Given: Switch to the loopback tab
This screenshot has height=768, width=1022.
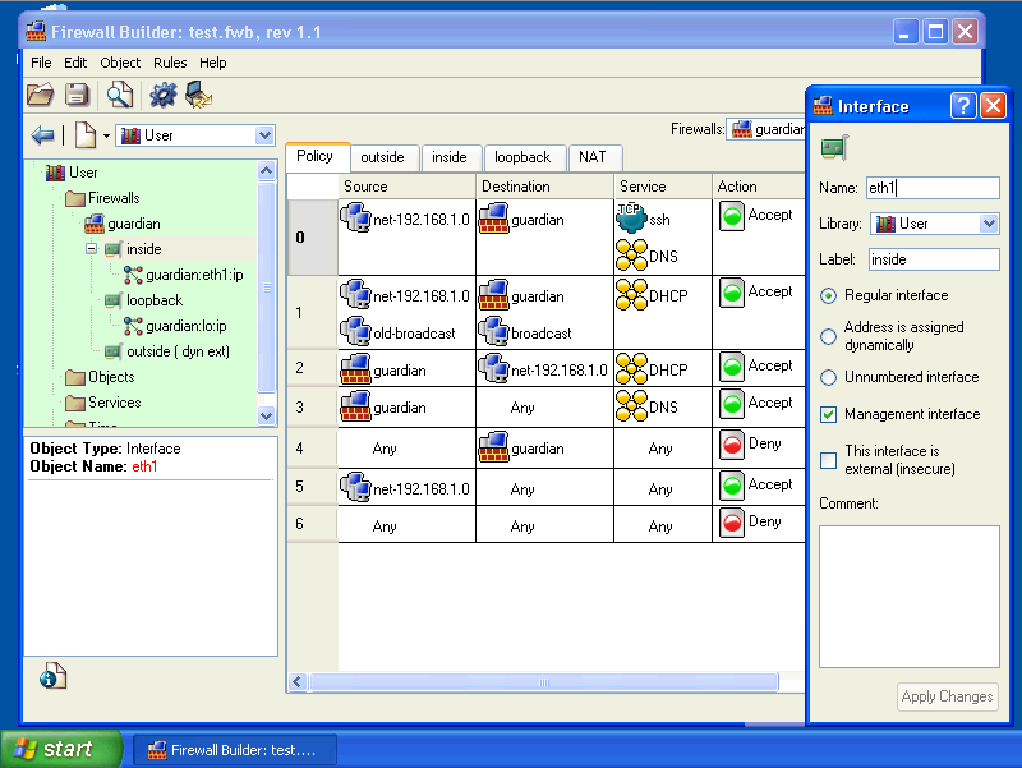Looking at the screenshot, I should point(523,158).
